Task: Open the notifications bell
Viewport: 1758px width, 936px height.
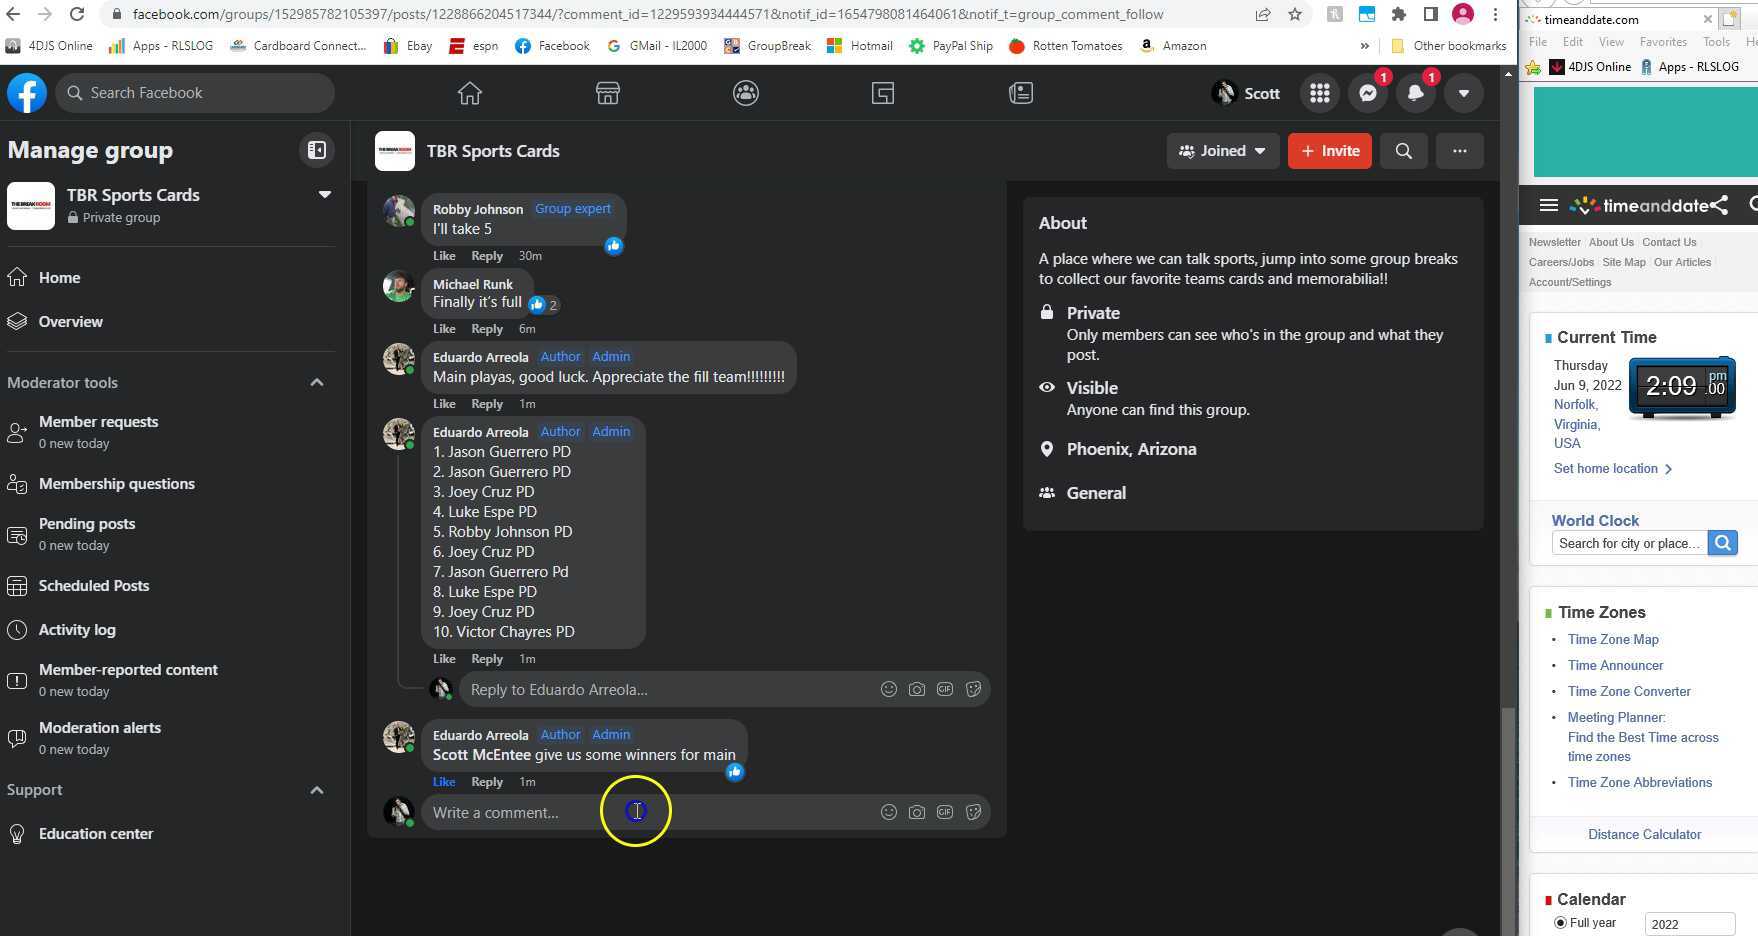Action: pos(1415,93)
